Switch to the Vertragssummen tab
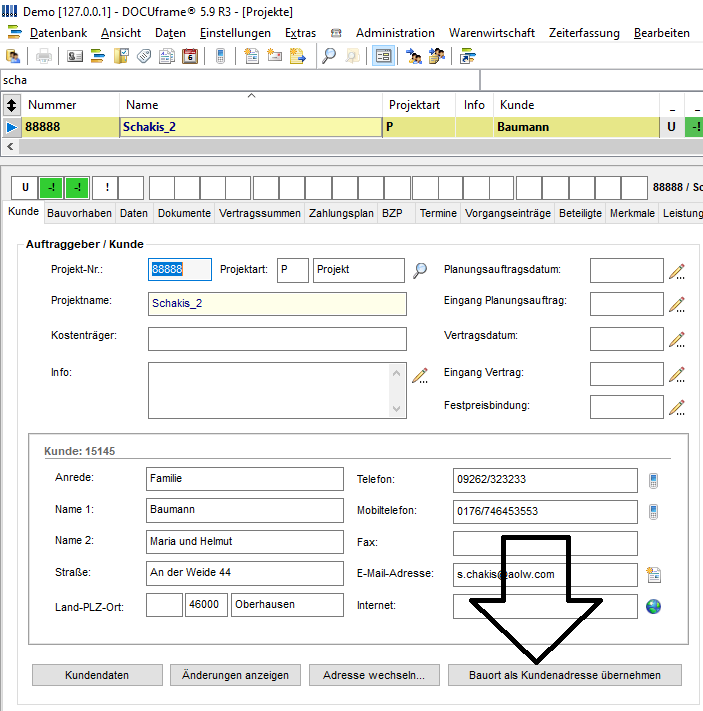The image size is (703, 711). click(x=259, y=213)
